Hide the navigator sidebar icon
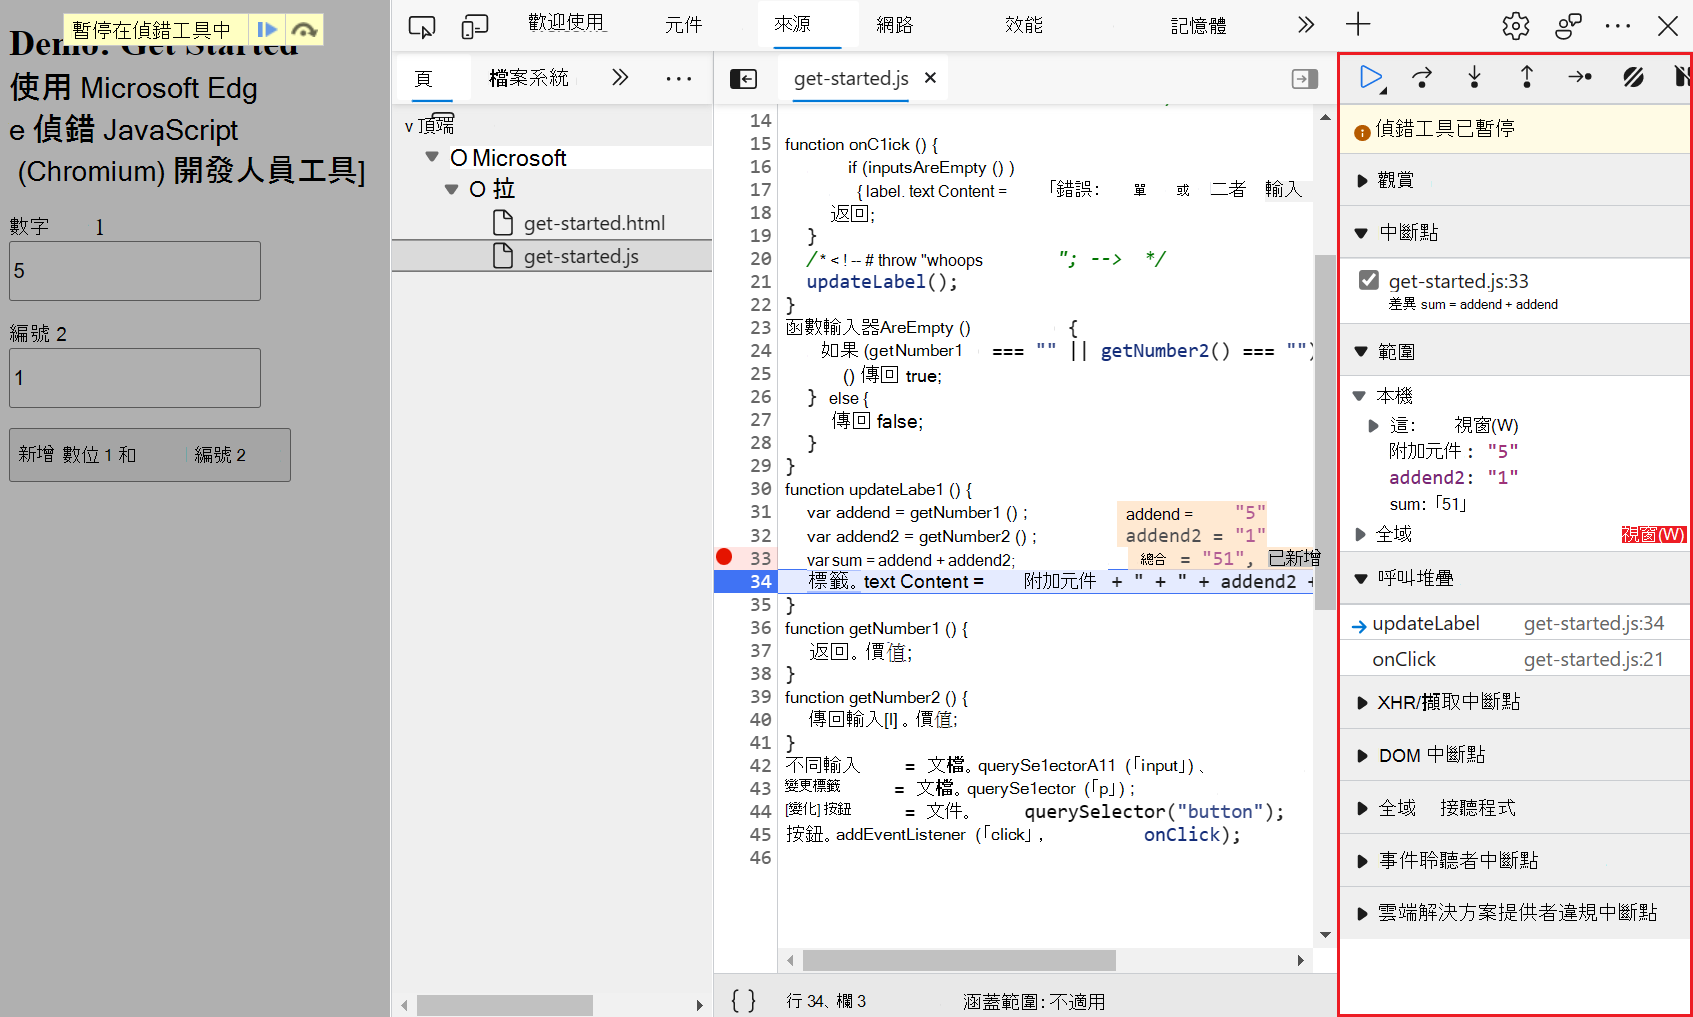The width and height of the screenshot is (1693, 1017). pyautogui.click(x=743, y=79)
